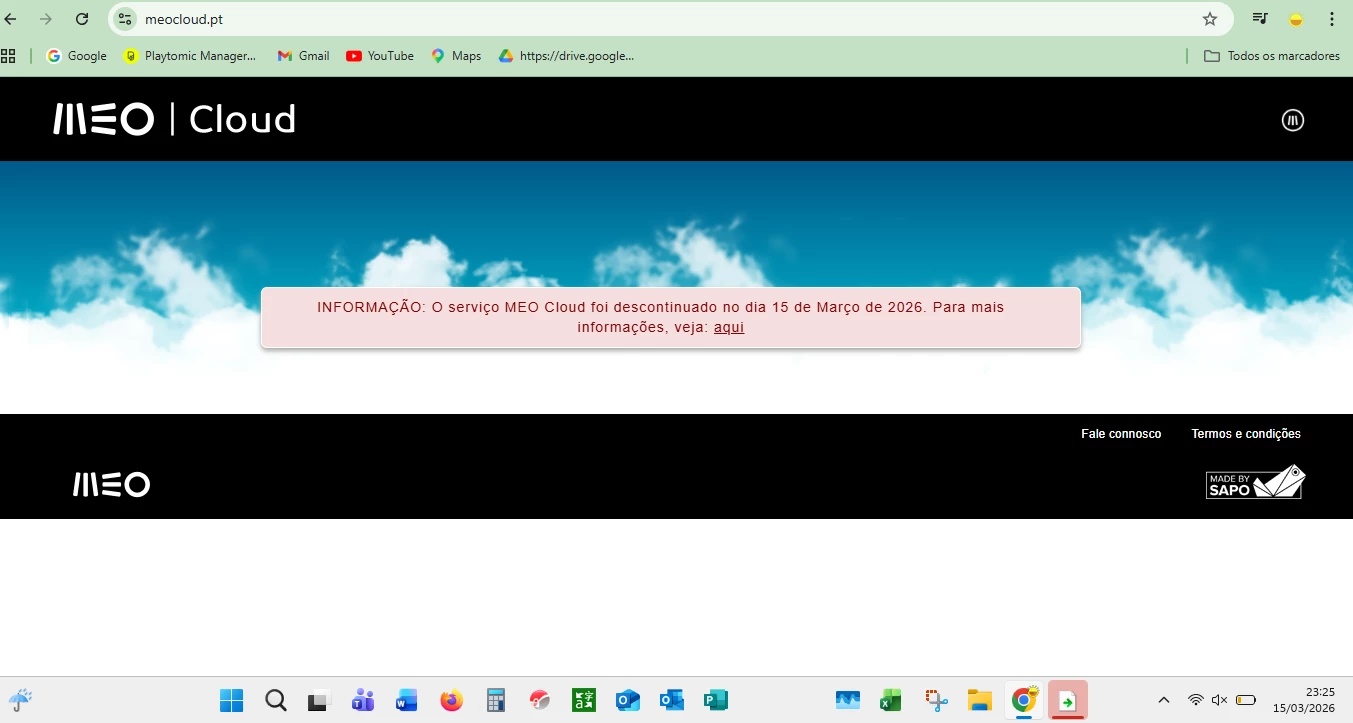Image resolution: width=1353 pixels, height=723 pixels.
Task: Follow the 'aqui' link in the notice
Action: 729,327
